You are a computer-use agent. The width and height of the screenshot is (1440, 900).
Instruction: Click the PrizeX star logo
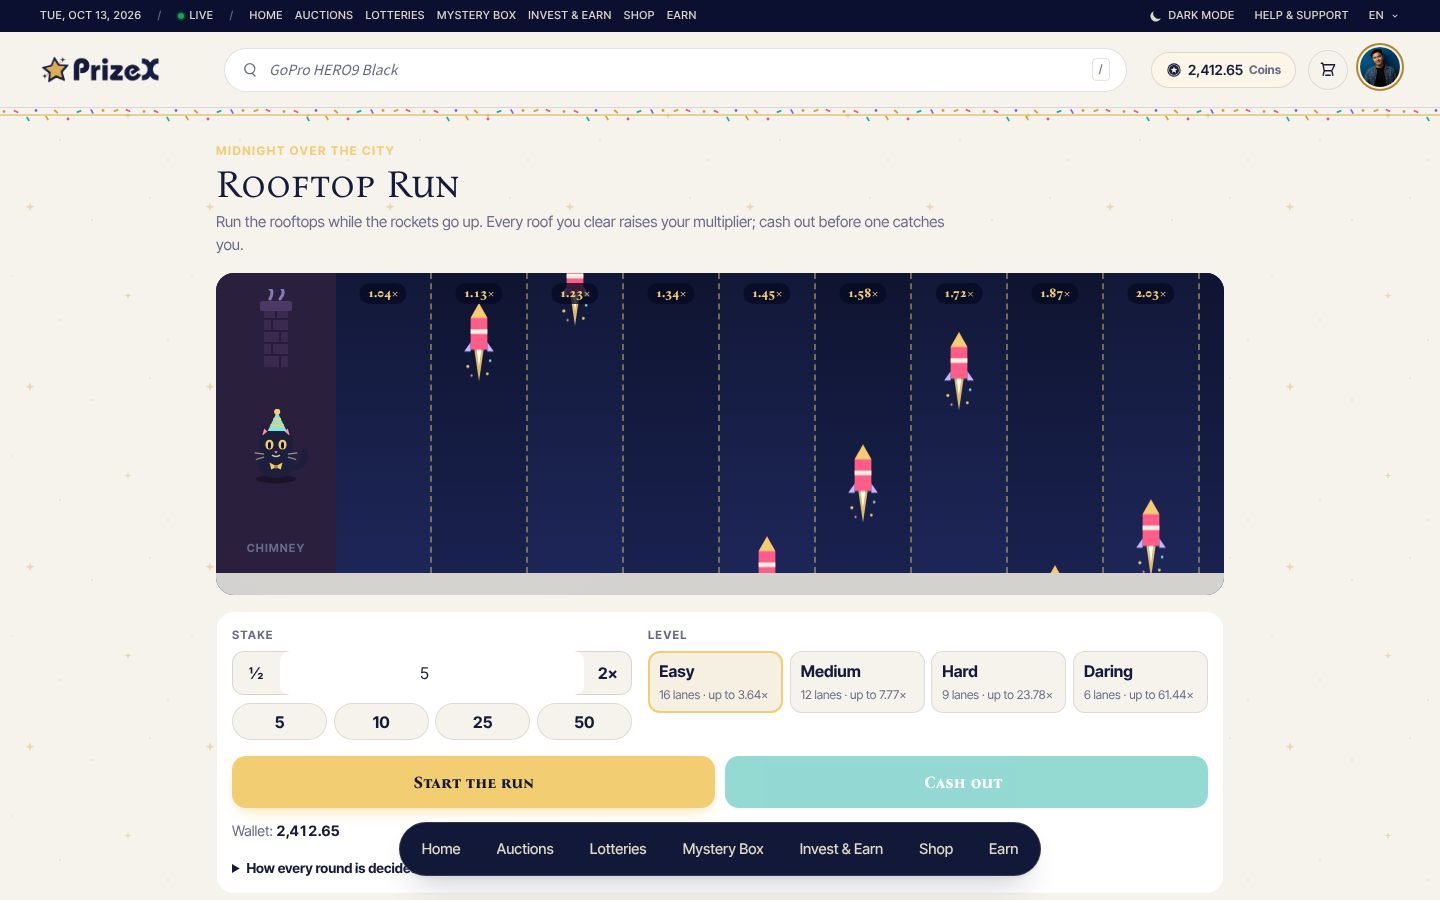(100, 70)
